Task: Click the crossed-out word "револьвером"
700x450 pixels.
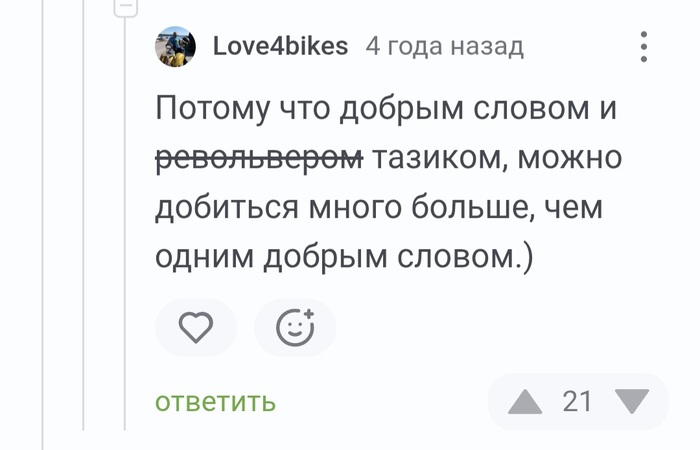Action: click(x=259, y=158)
